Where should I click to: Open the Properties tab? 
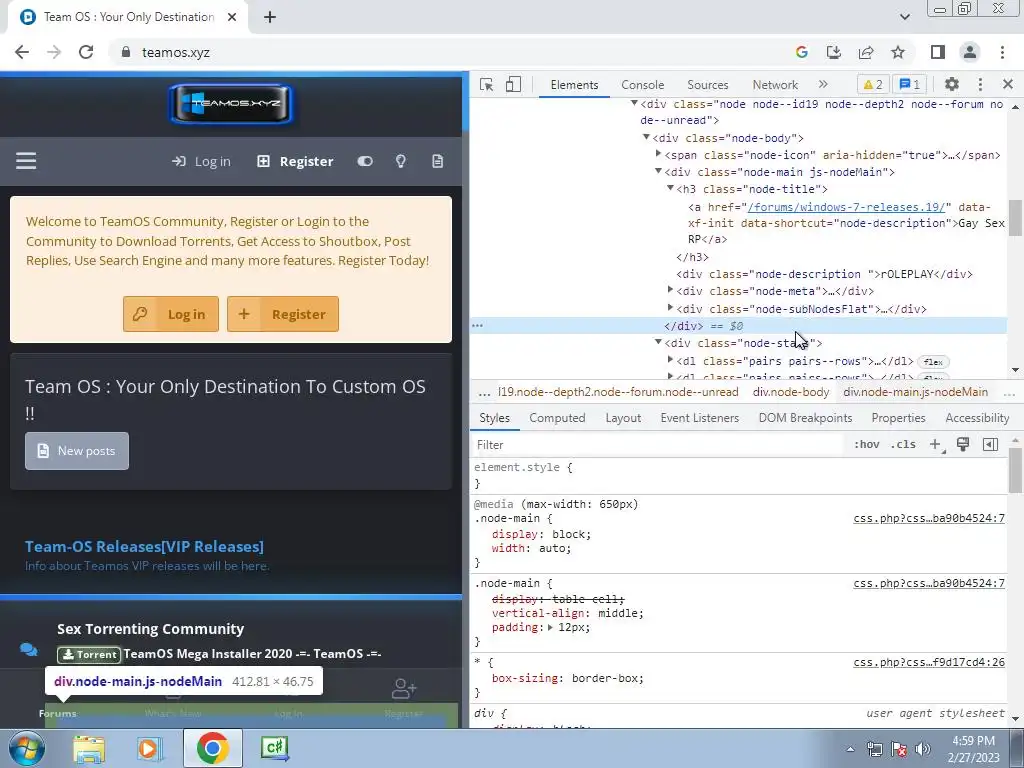[x=898, y=418]
